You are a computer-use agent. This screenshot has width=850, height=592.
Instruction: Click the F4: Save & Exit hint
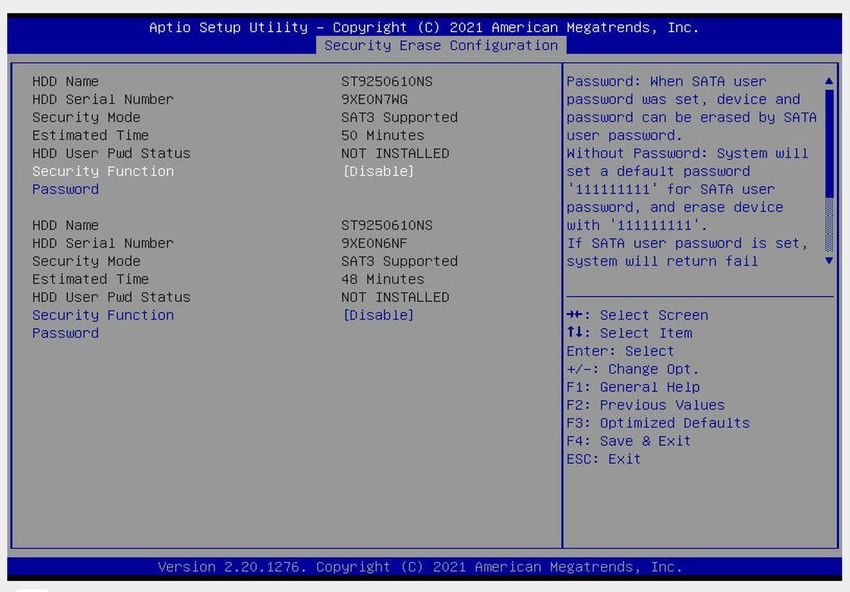coord(629,441)
